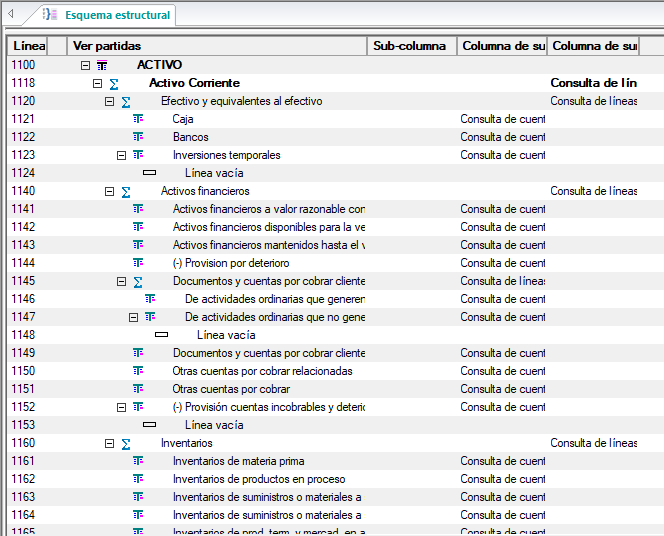
Task: Click the heading icon beside ACTIVO
Action: click(102, 65)
